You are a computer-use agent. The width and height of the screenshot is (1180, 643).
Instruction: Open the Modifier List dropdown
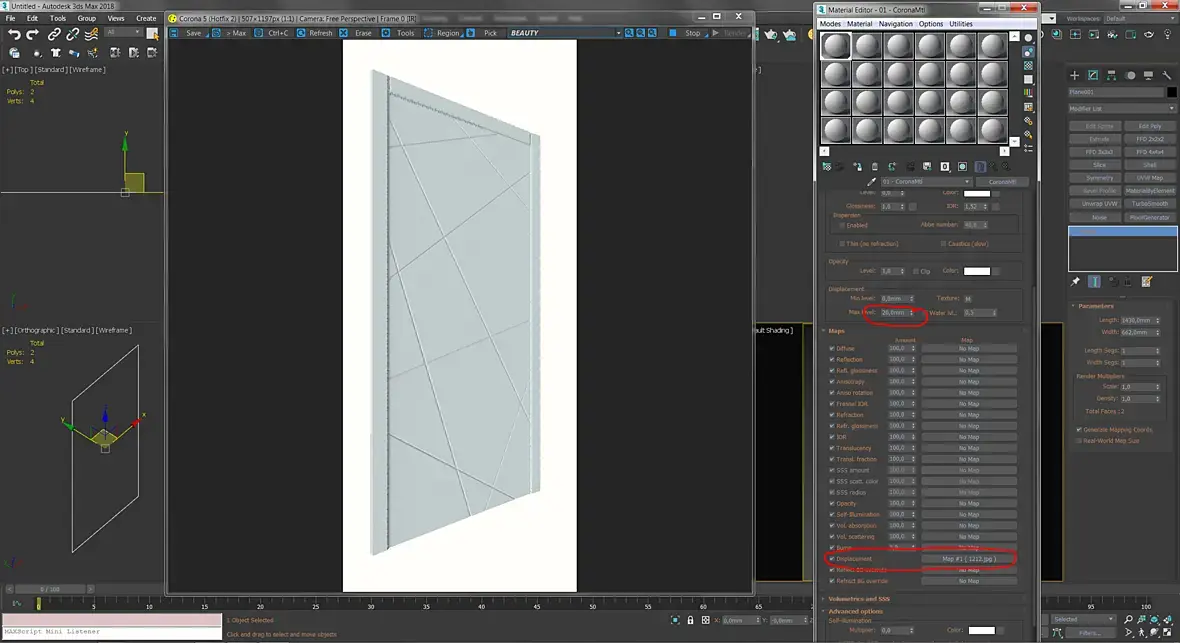click(1121, 108)
